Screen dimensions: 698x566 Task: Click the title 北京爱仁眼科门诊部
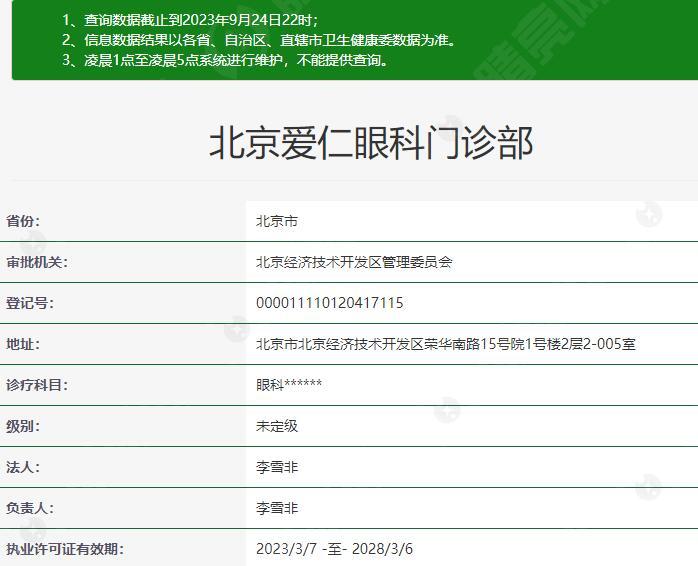(x=371, y=143)
